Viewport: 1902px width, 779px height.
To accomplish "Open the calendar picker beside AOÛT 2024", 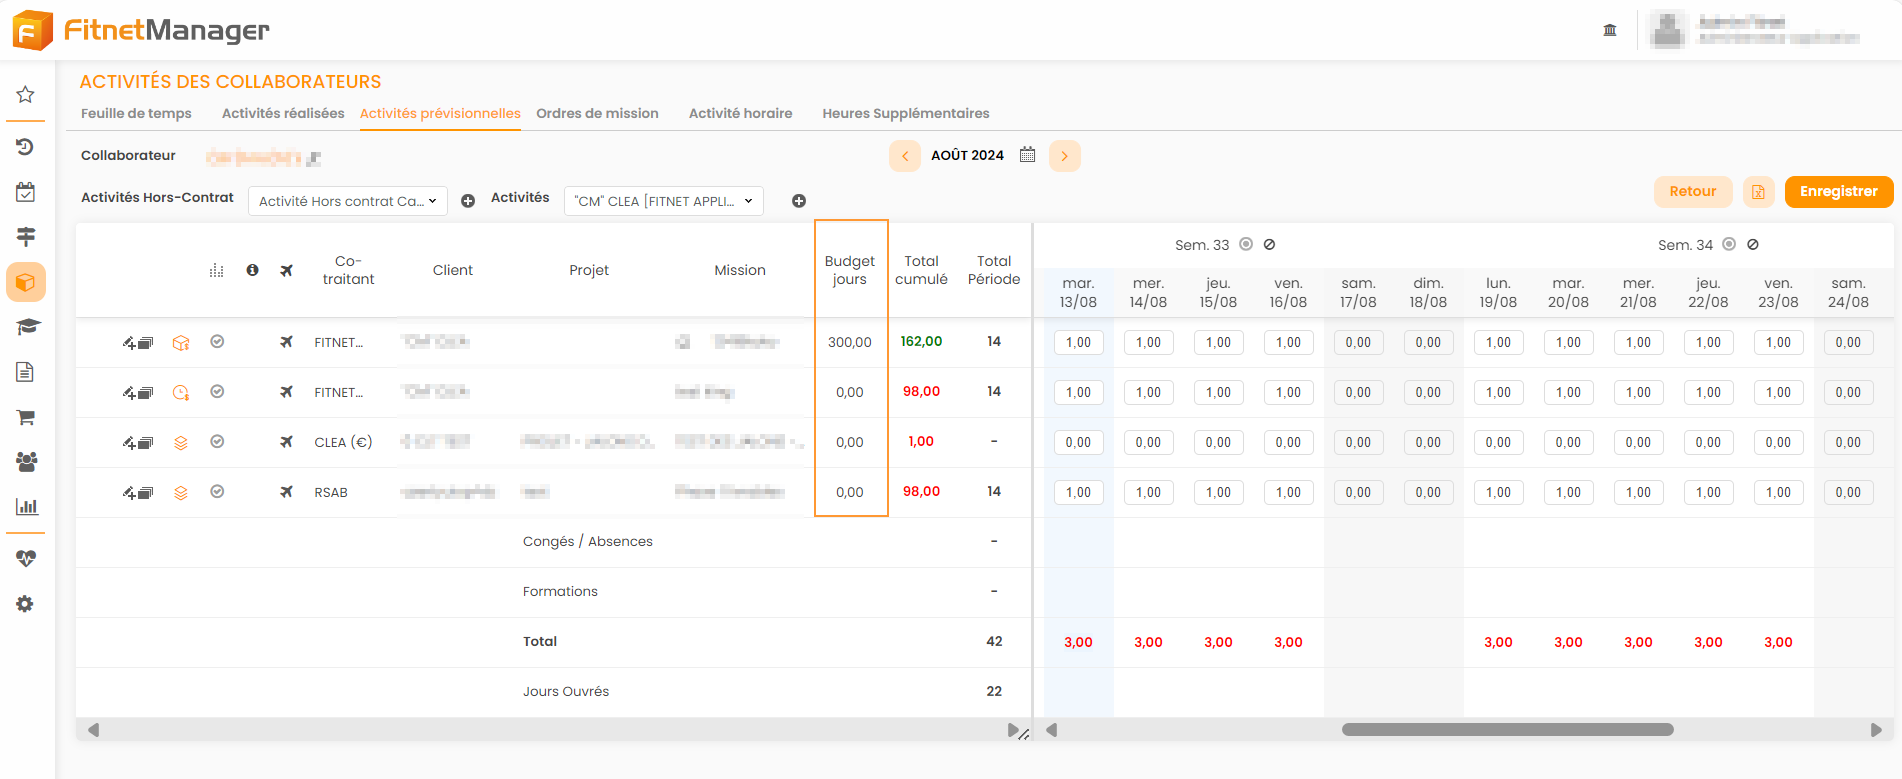I will pos(1027,155).
